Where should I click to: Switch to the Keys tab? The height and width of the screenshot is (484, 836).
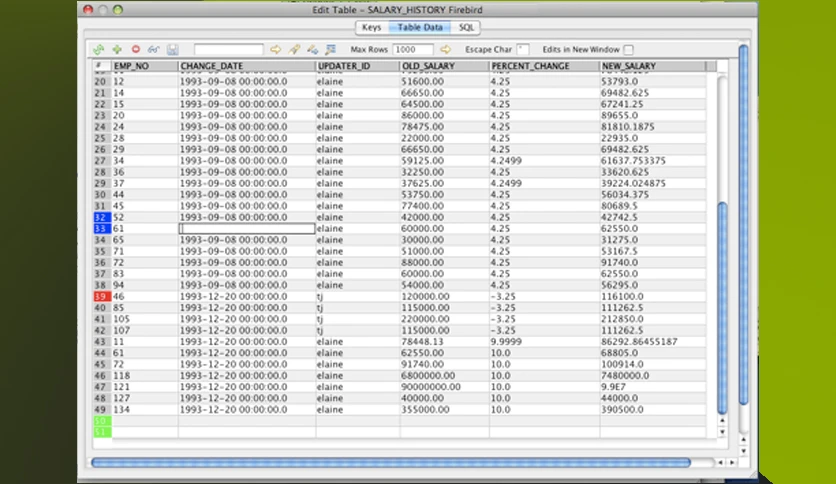click(x=372, y=27)
